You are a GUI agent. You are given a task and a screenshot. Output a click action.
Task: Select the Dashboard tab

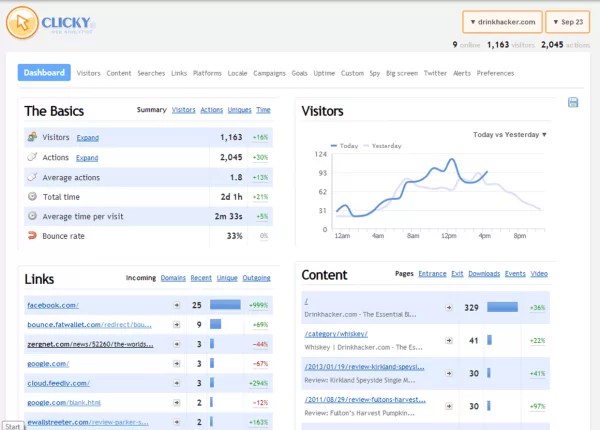pyautogui.click(x=44, y=72)
